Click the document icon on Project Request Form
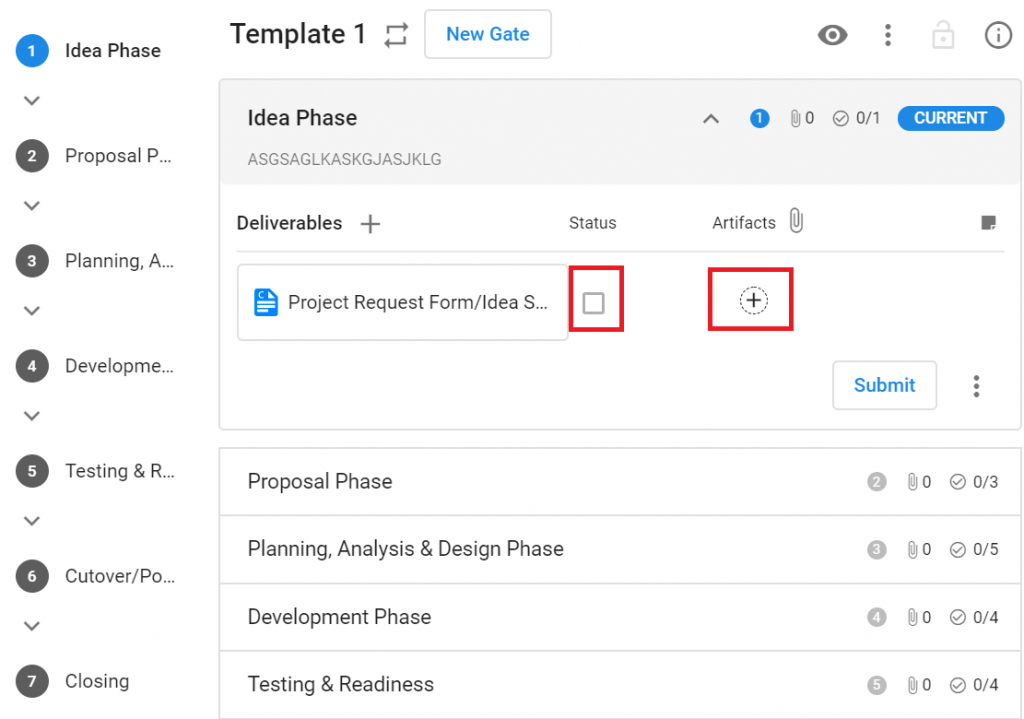The width and height of the screenshot is (1024, 719). pos(265,301)
